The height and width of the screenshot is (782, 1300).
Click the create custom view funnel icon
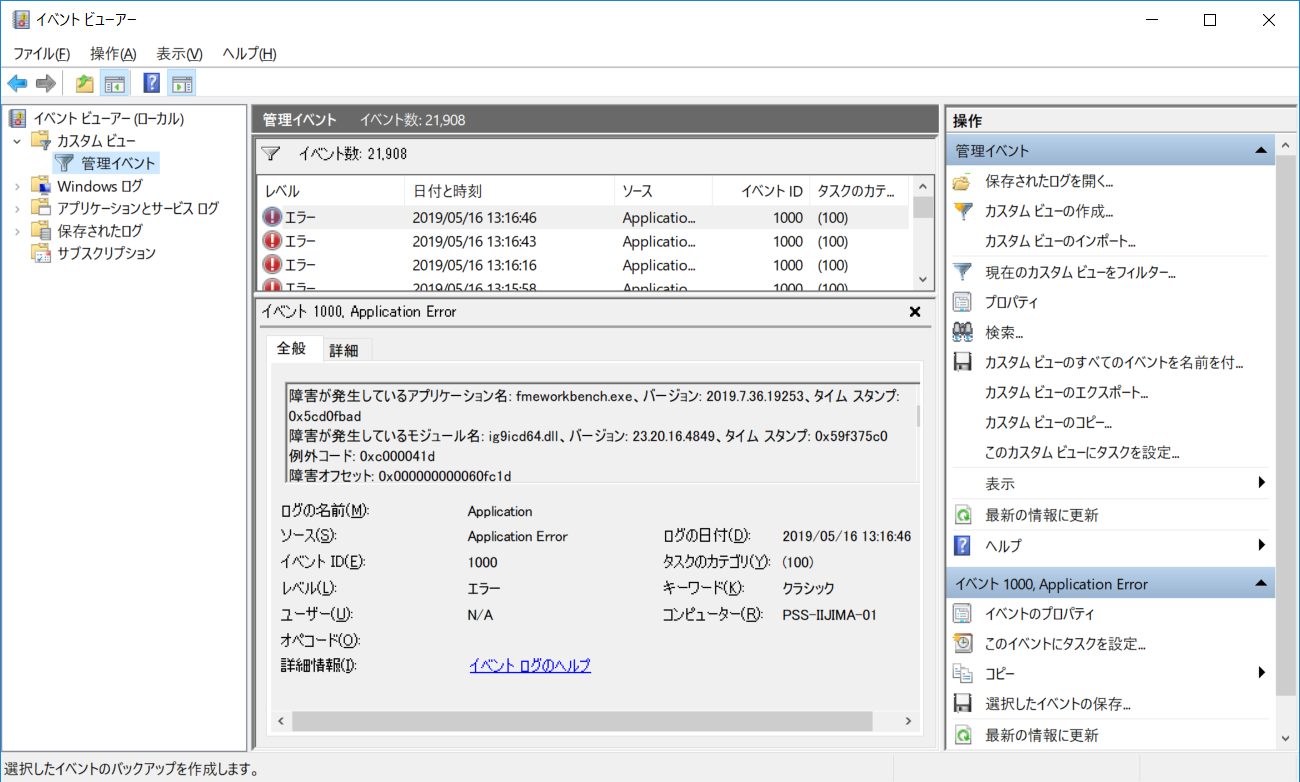coord(962,212)
